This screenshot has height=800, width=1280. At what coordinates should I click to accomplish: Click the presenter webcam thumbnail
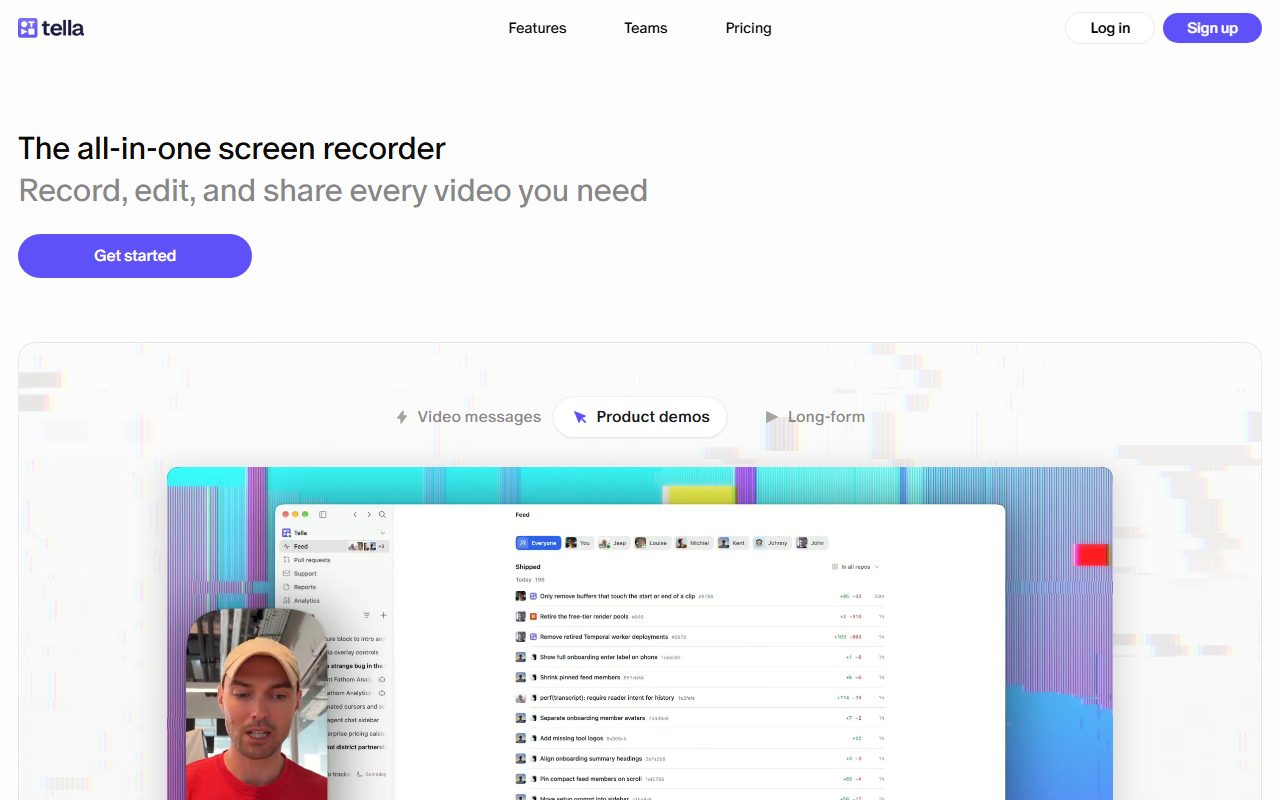257,704
